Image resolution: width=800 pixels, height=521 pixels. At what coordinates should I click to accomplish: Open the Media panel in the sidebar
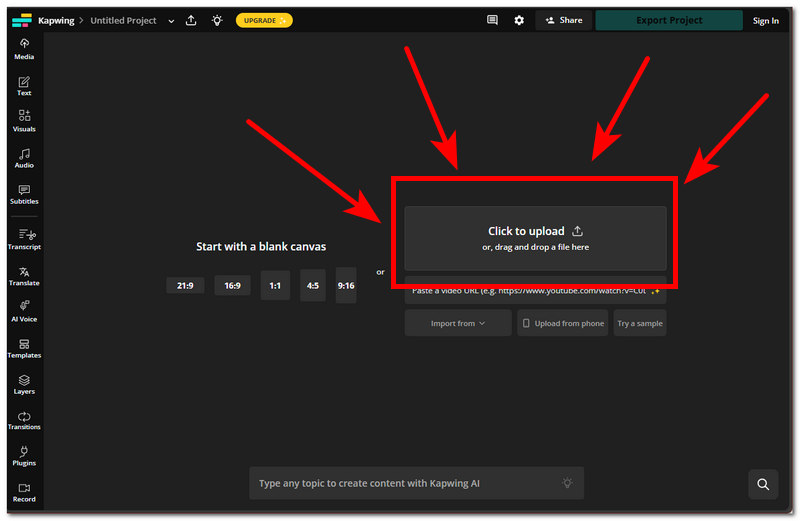pos(24,49)
